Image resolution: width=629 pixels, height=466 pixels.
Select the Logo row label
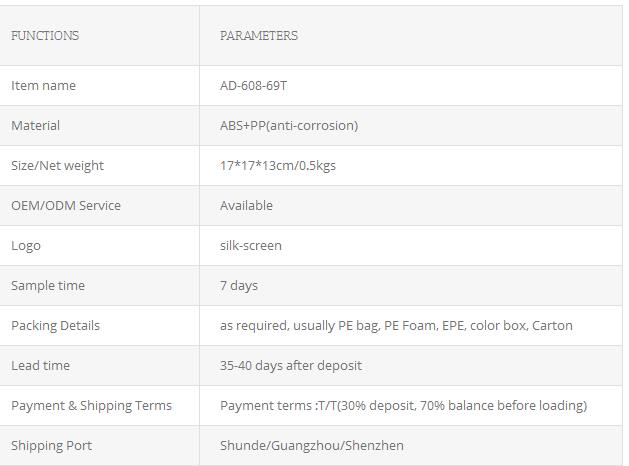[x=26, y=246]
